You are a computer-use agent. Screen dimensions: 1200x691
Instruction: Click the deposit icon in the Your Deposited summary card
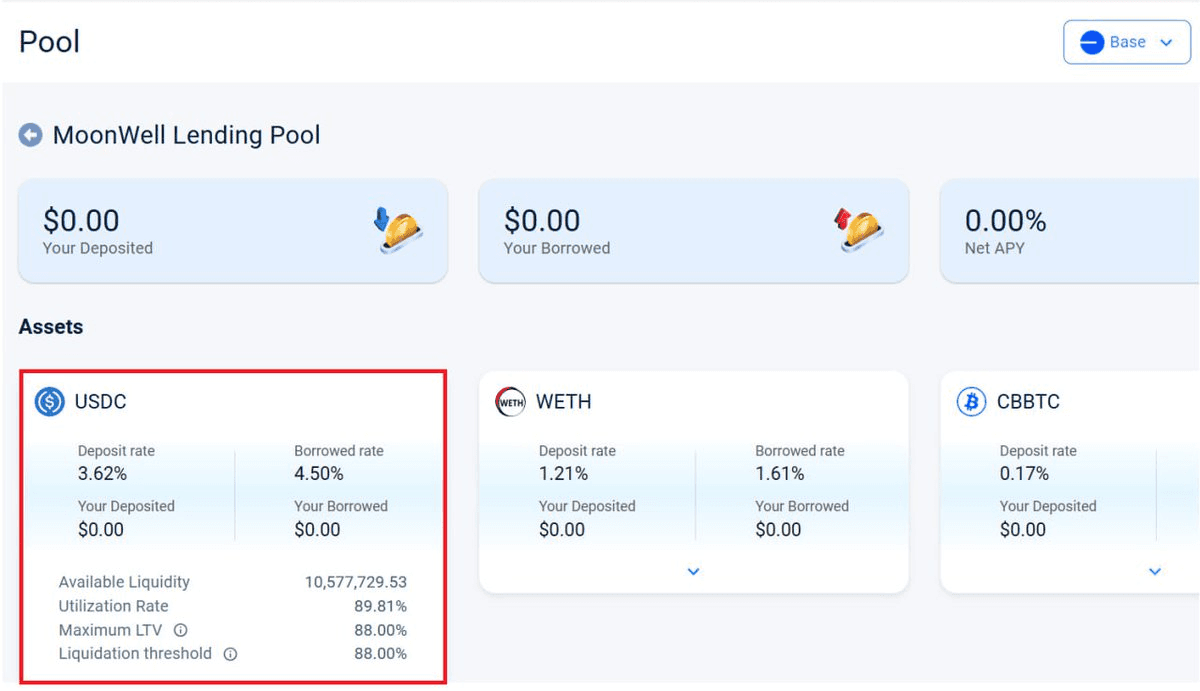(x=398, y=230)
